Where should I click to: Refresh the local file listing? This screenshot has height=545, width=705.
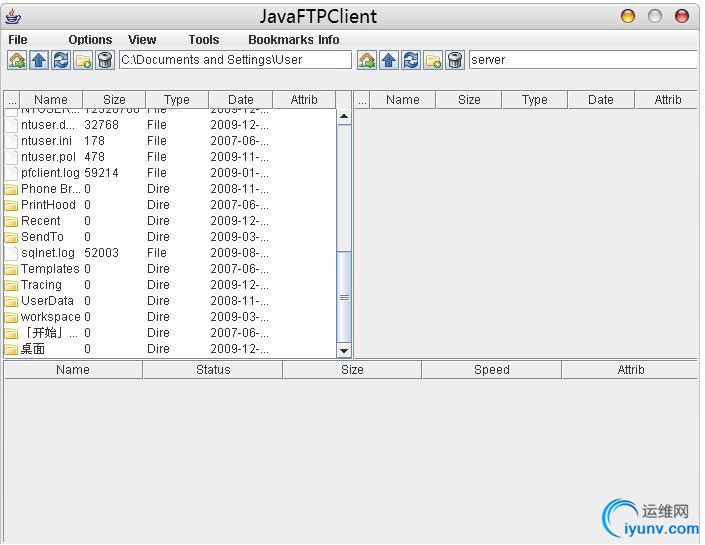[x=61, y=60]
